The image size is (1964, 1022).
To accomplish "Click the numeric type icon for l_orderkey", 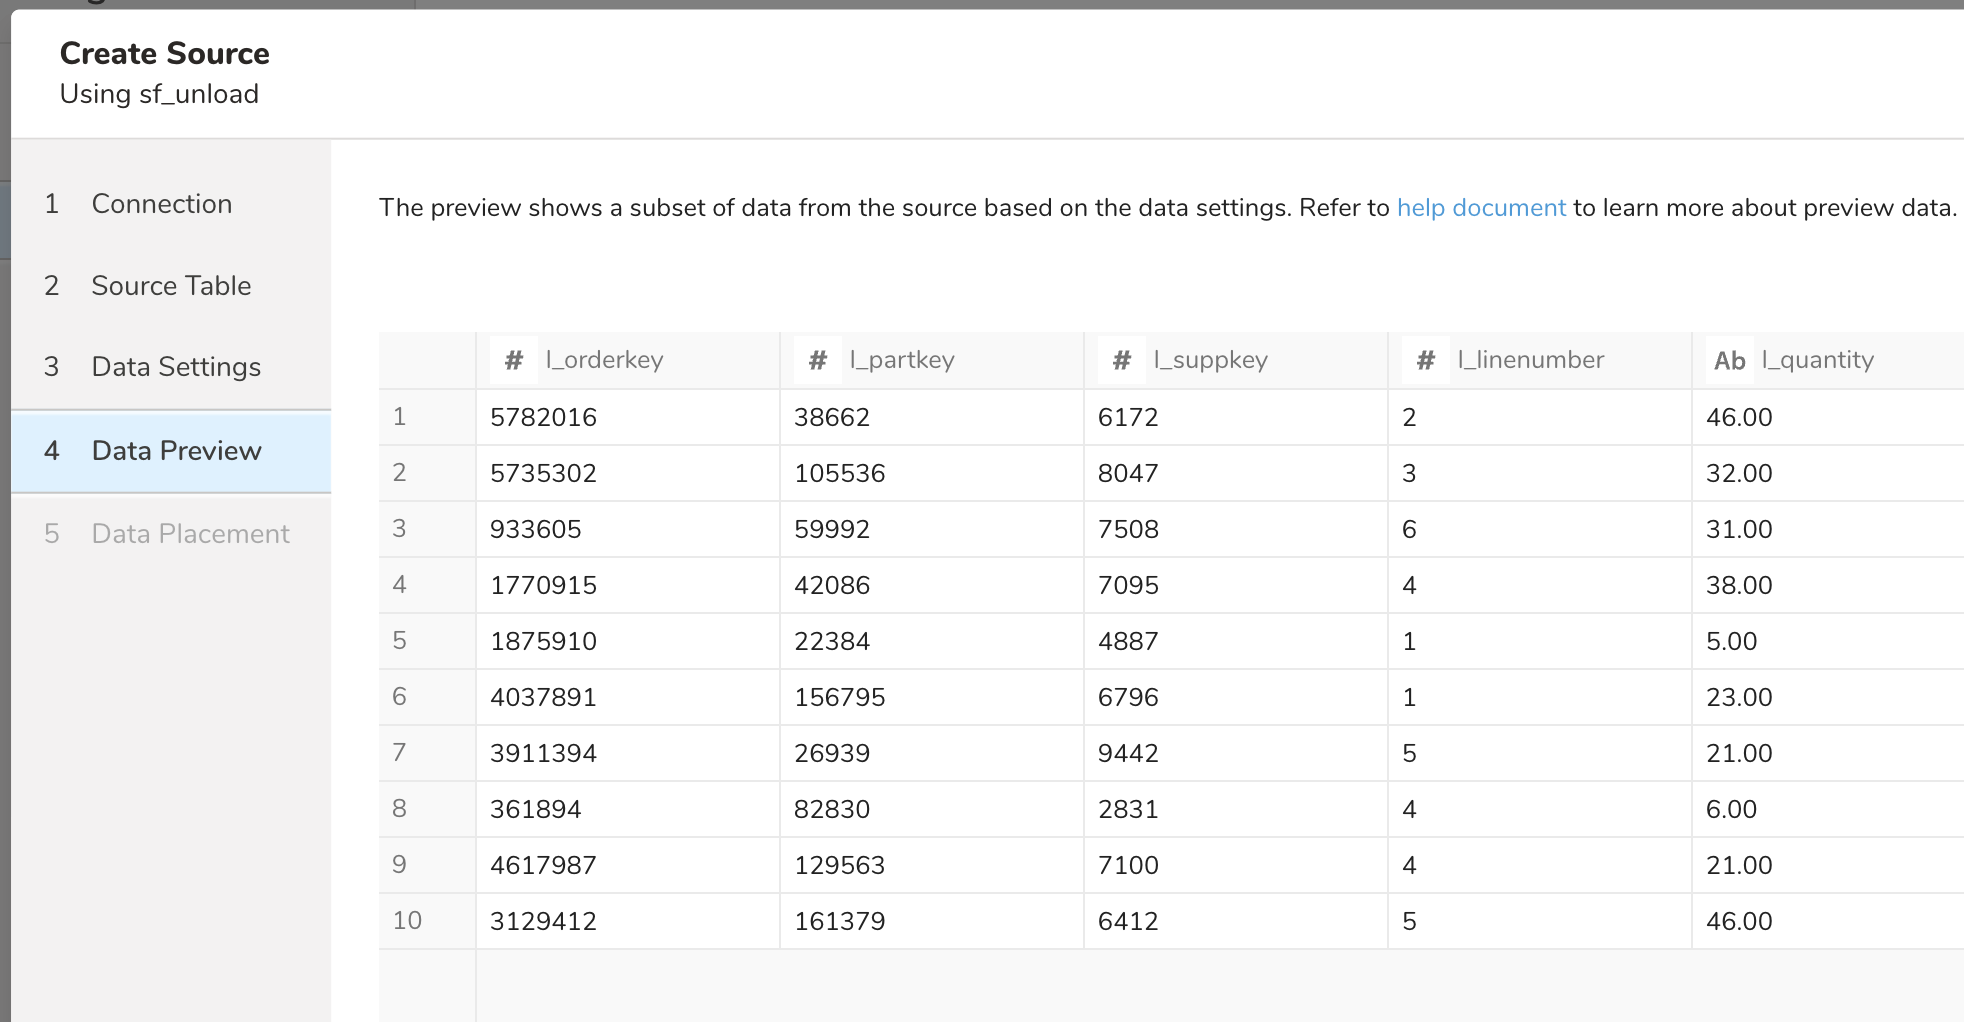I will click(x=514, y=360).
